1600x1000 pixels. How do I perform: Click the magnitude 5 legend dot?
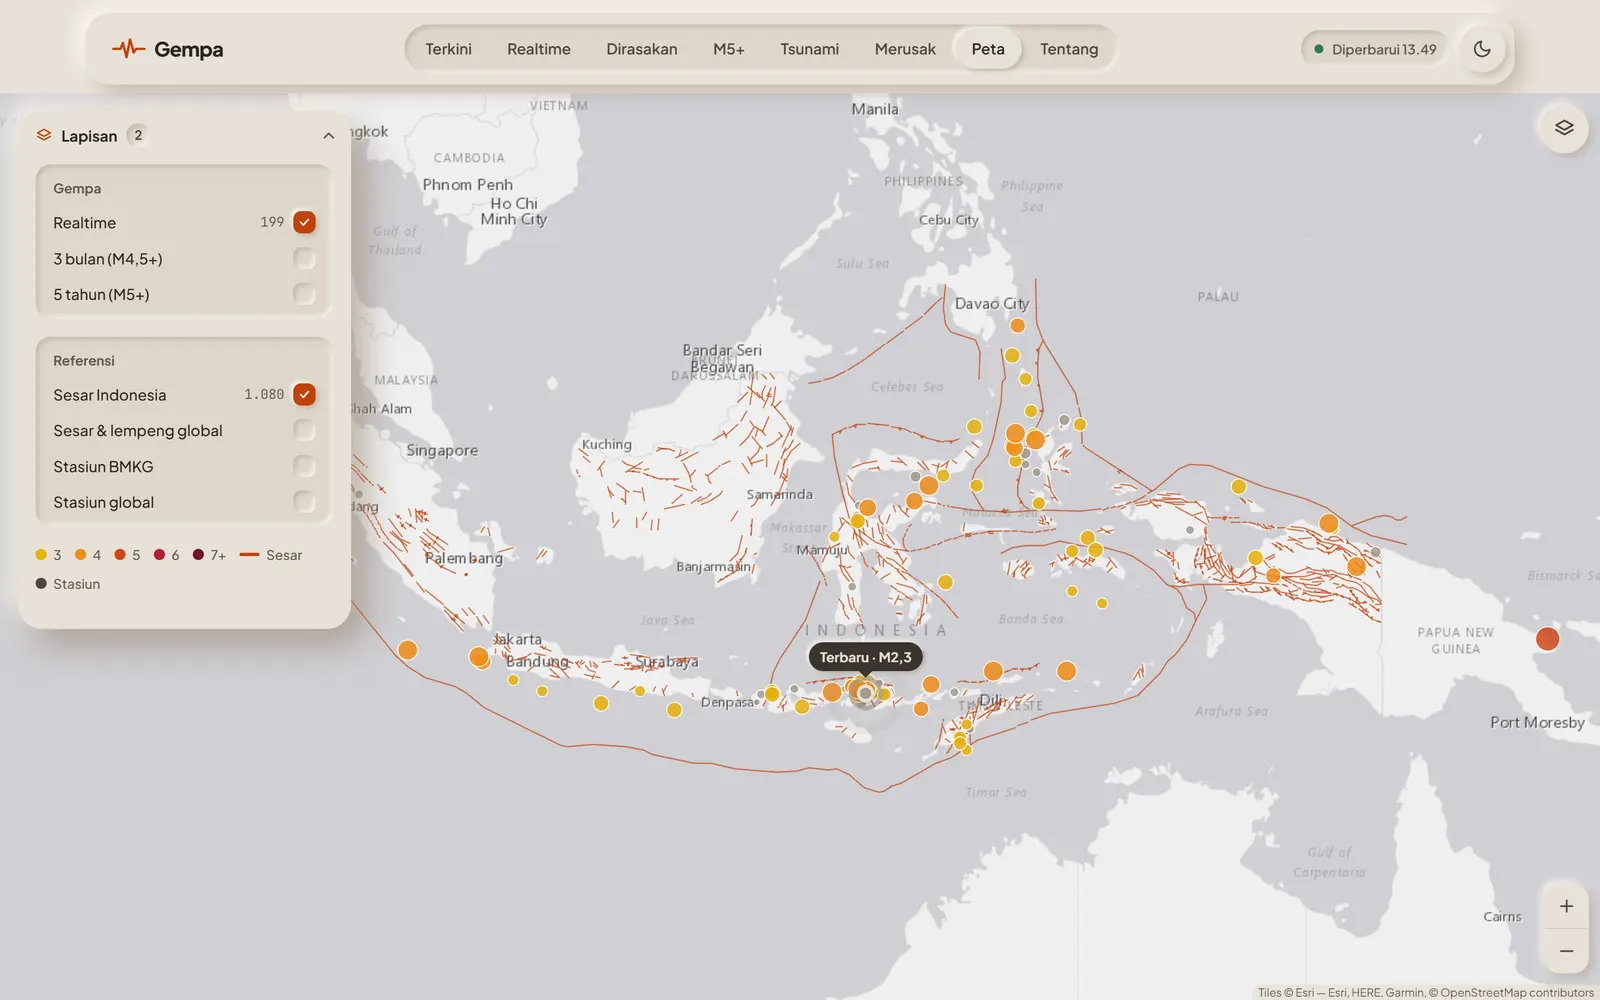coord(120,554)
